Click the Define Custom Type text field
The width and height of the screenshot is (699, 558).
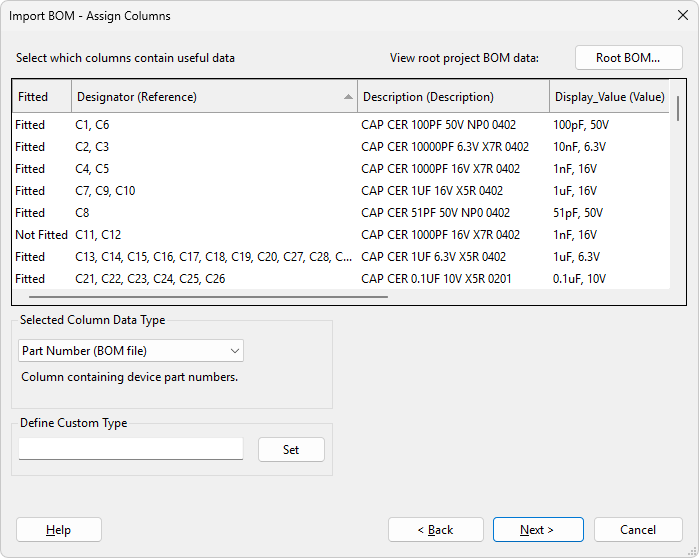pos(131,450)
